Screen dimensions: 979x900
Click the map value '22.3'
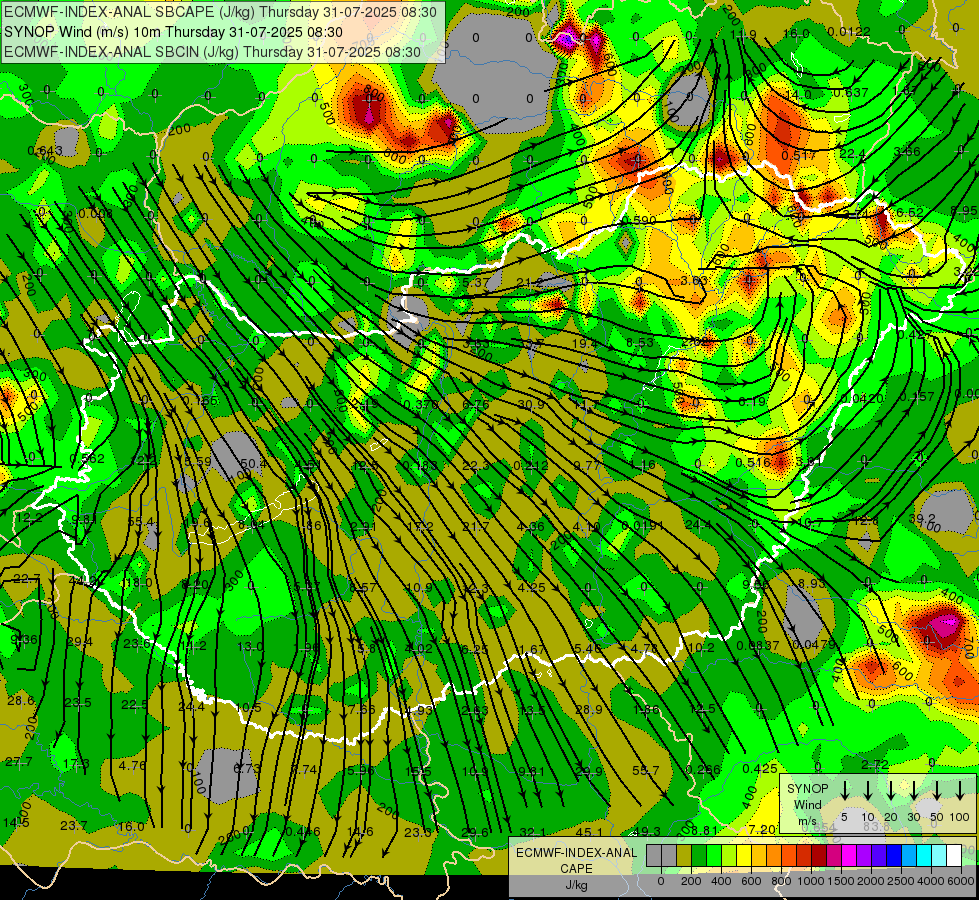(476, 465)
